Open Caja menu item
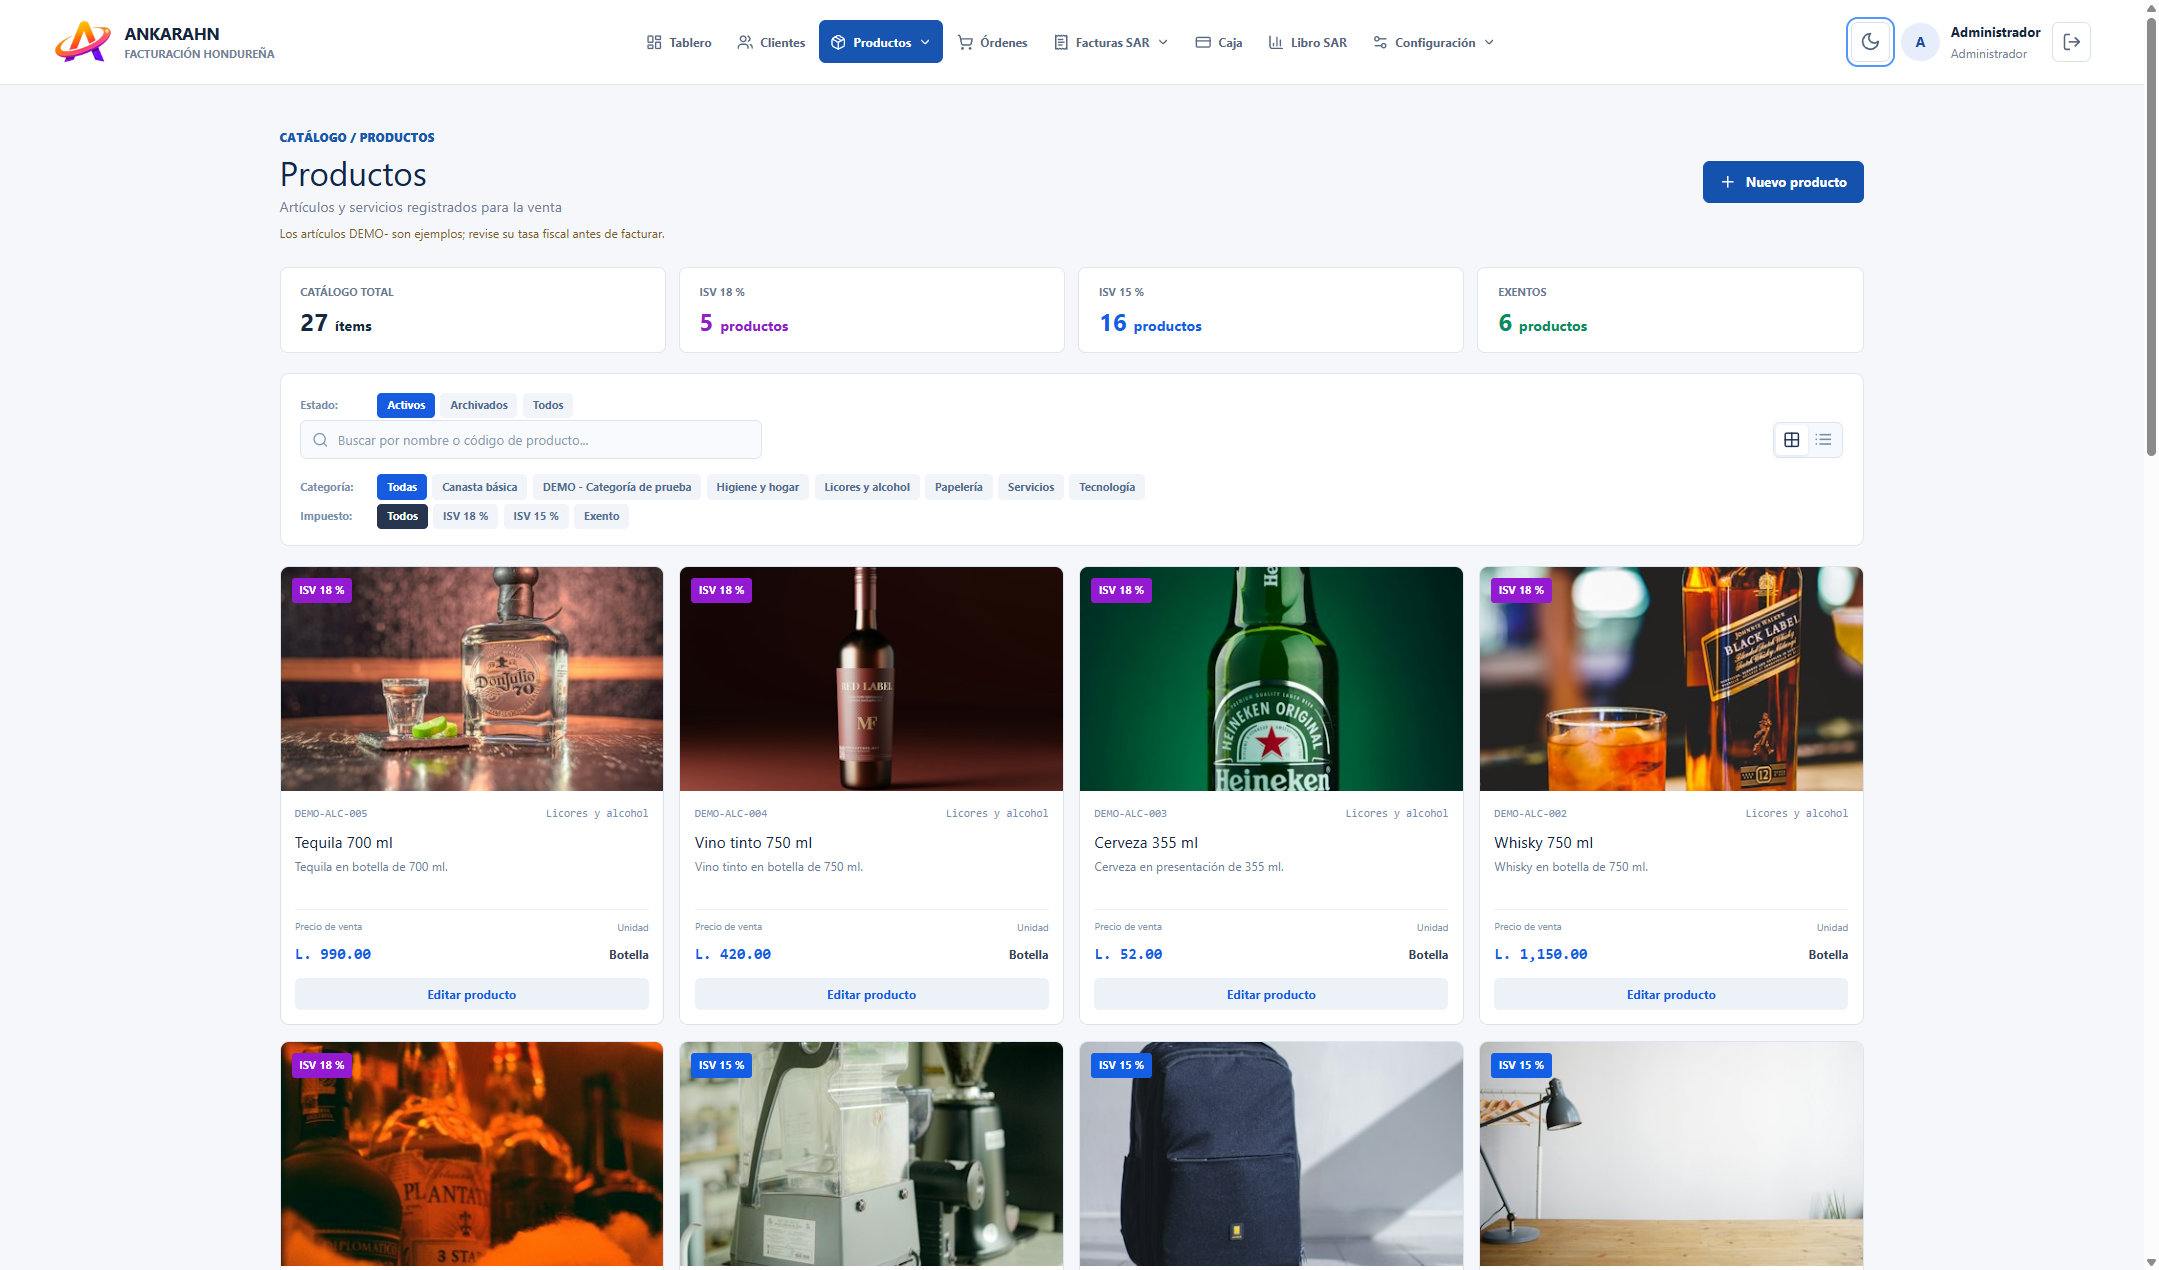The image size is (2159, 1270). 1218,42
